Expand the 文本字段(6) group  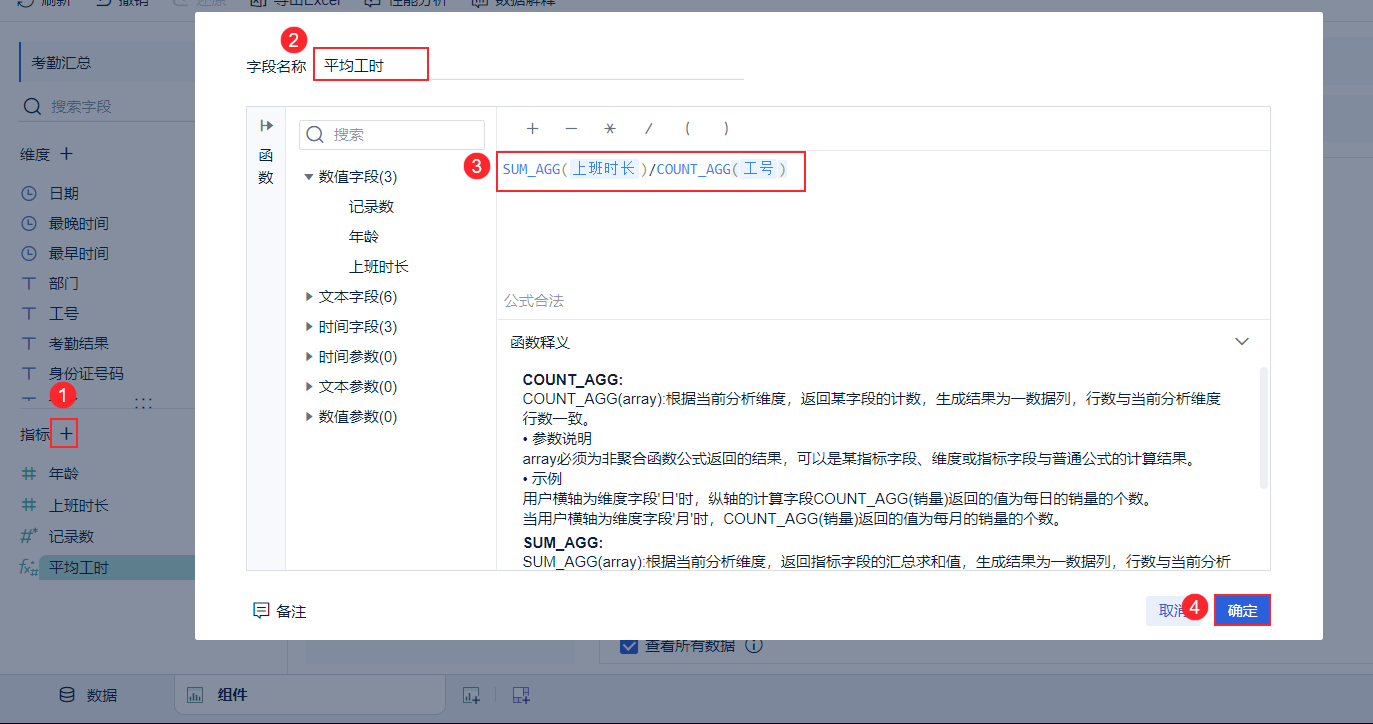pos(309,297)
